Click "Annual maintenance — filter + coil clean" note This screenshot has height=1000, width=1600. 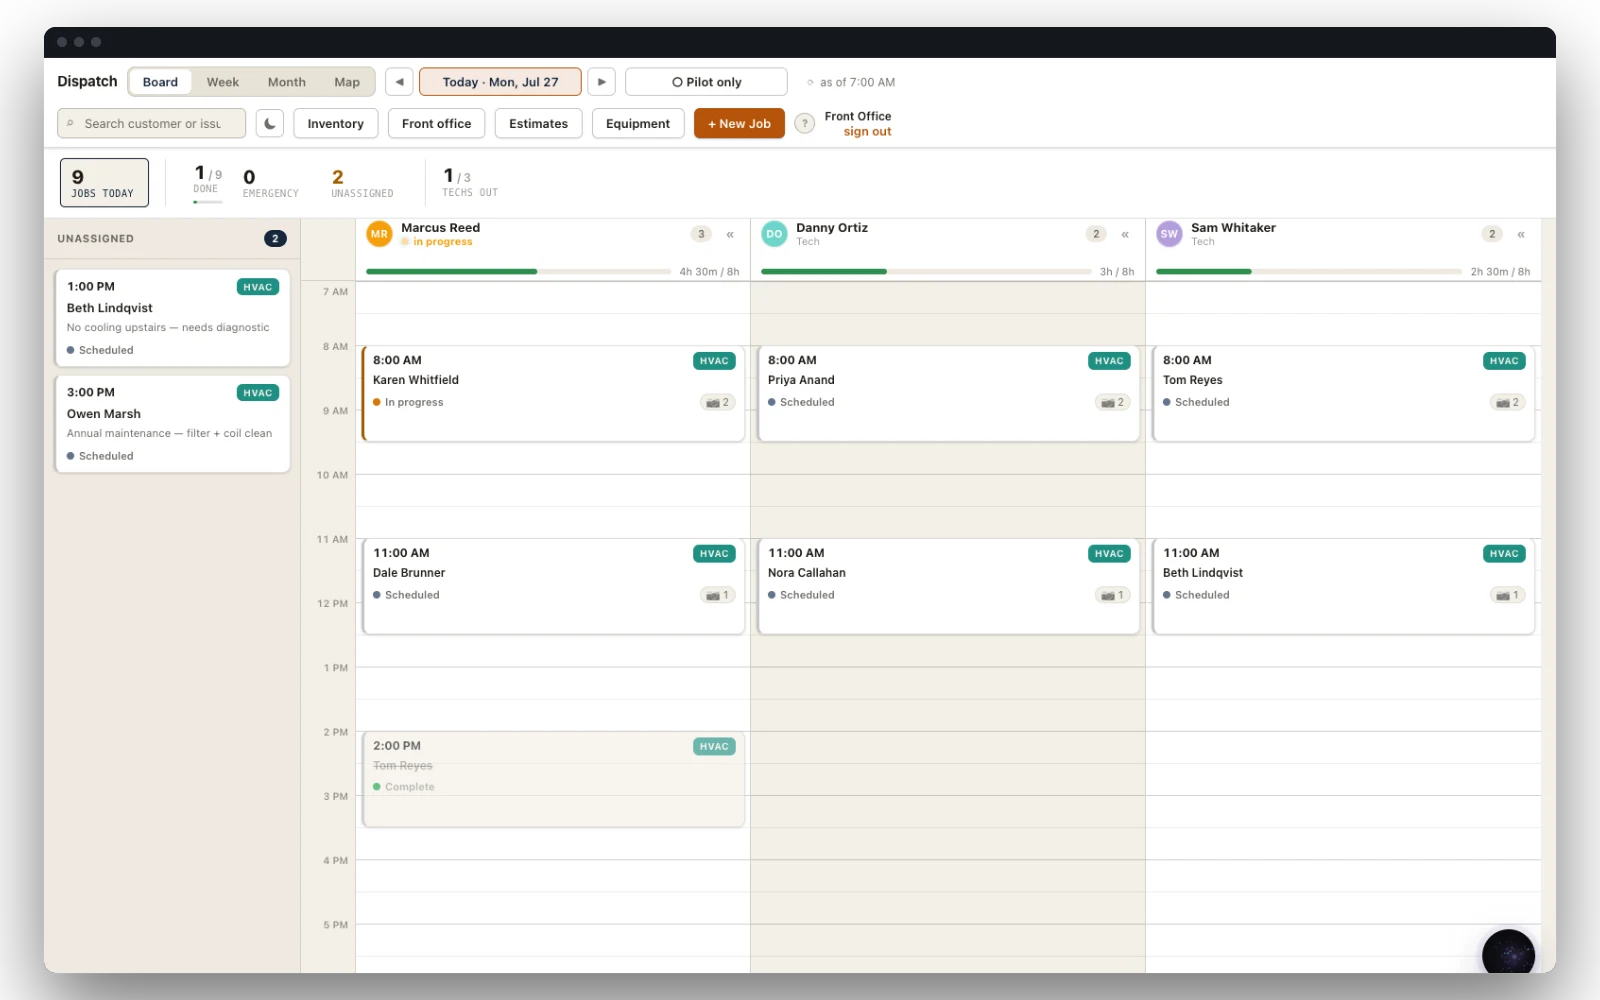(x=169, y=434)
